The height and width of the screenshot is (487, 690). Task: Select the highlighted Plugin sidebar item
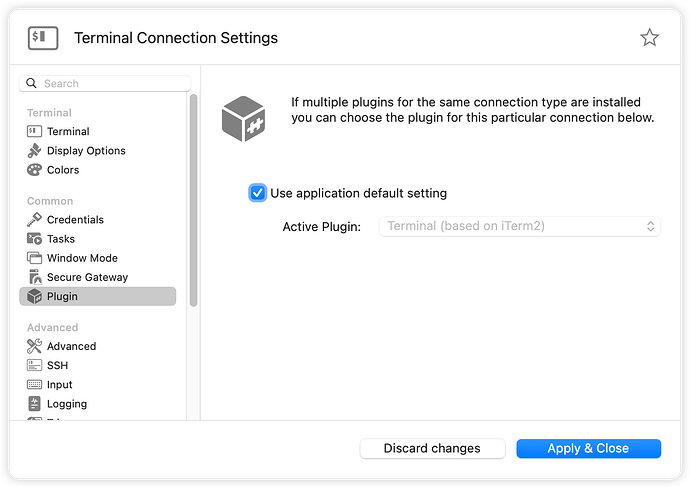[97, 296]
